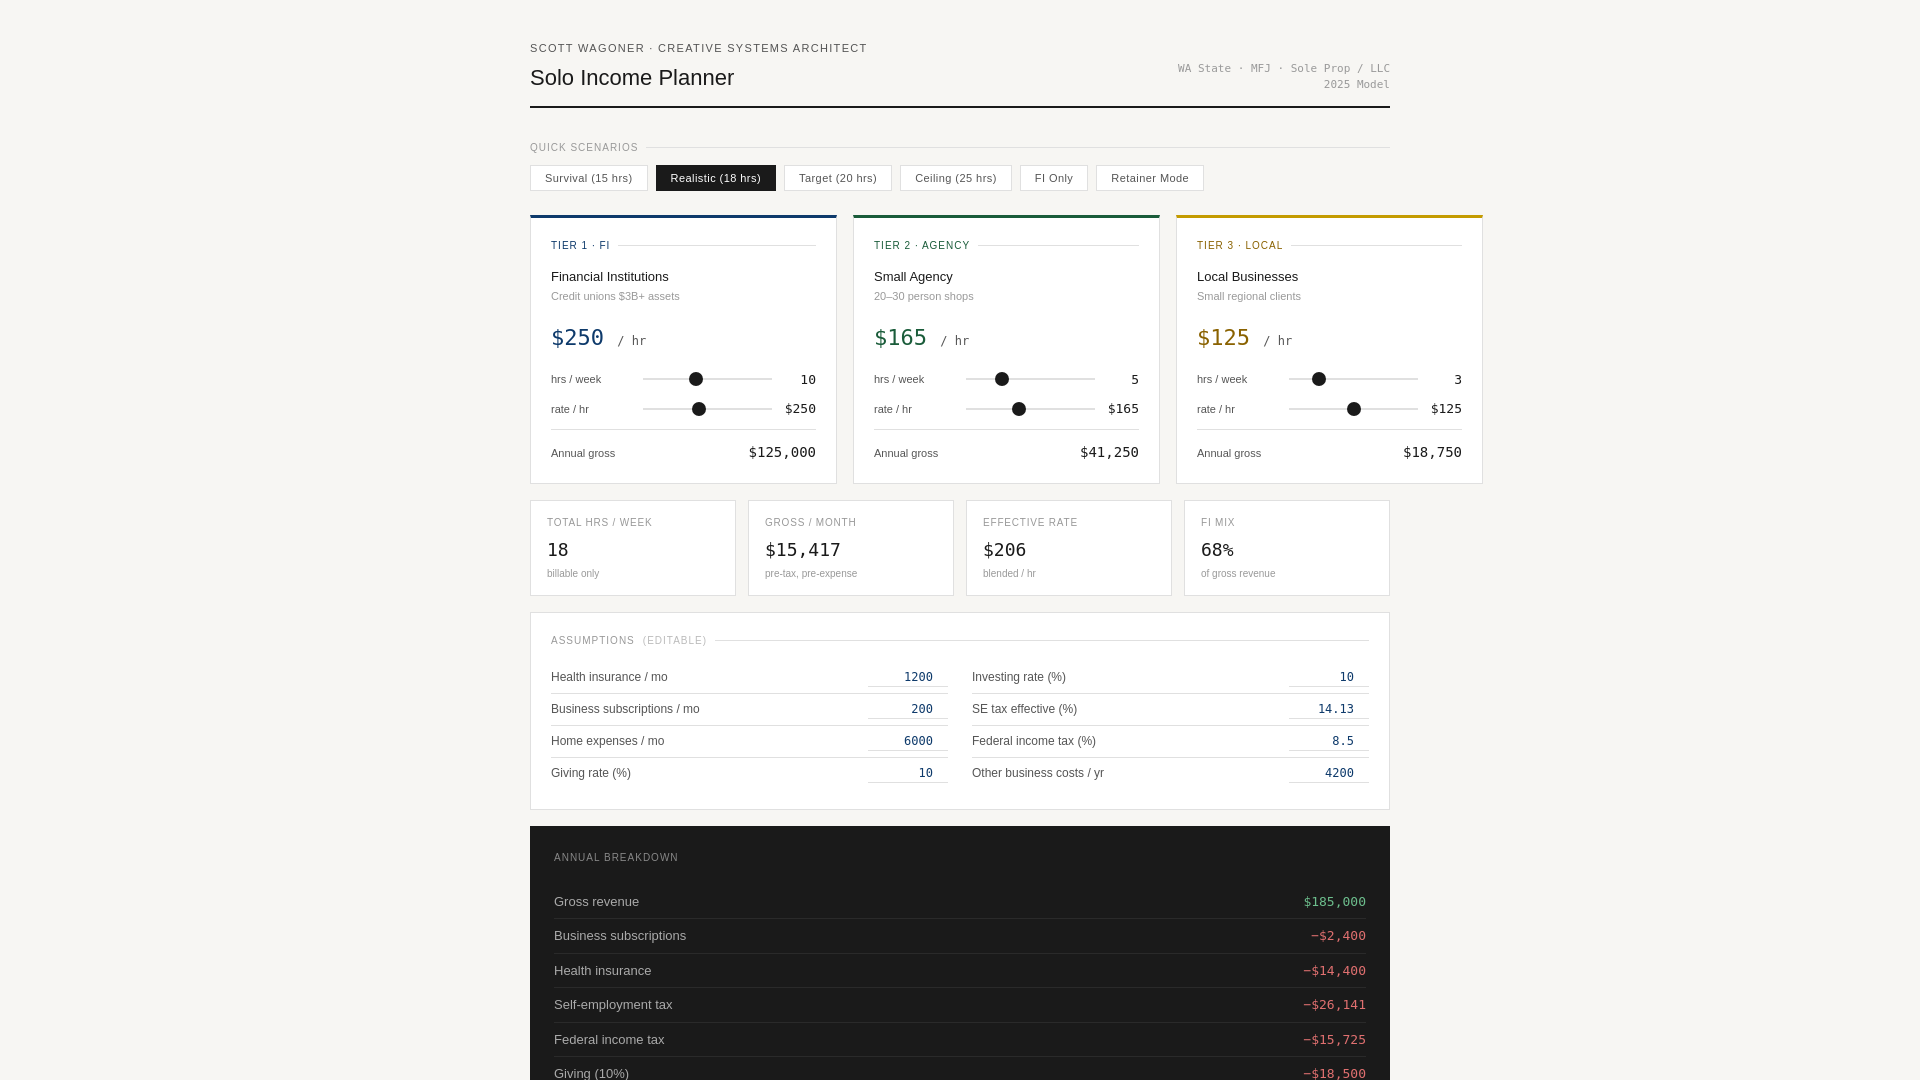Screen dimensions: 1920x1080
Task: Click the Annual Breakdown section label
Action: 616,858
